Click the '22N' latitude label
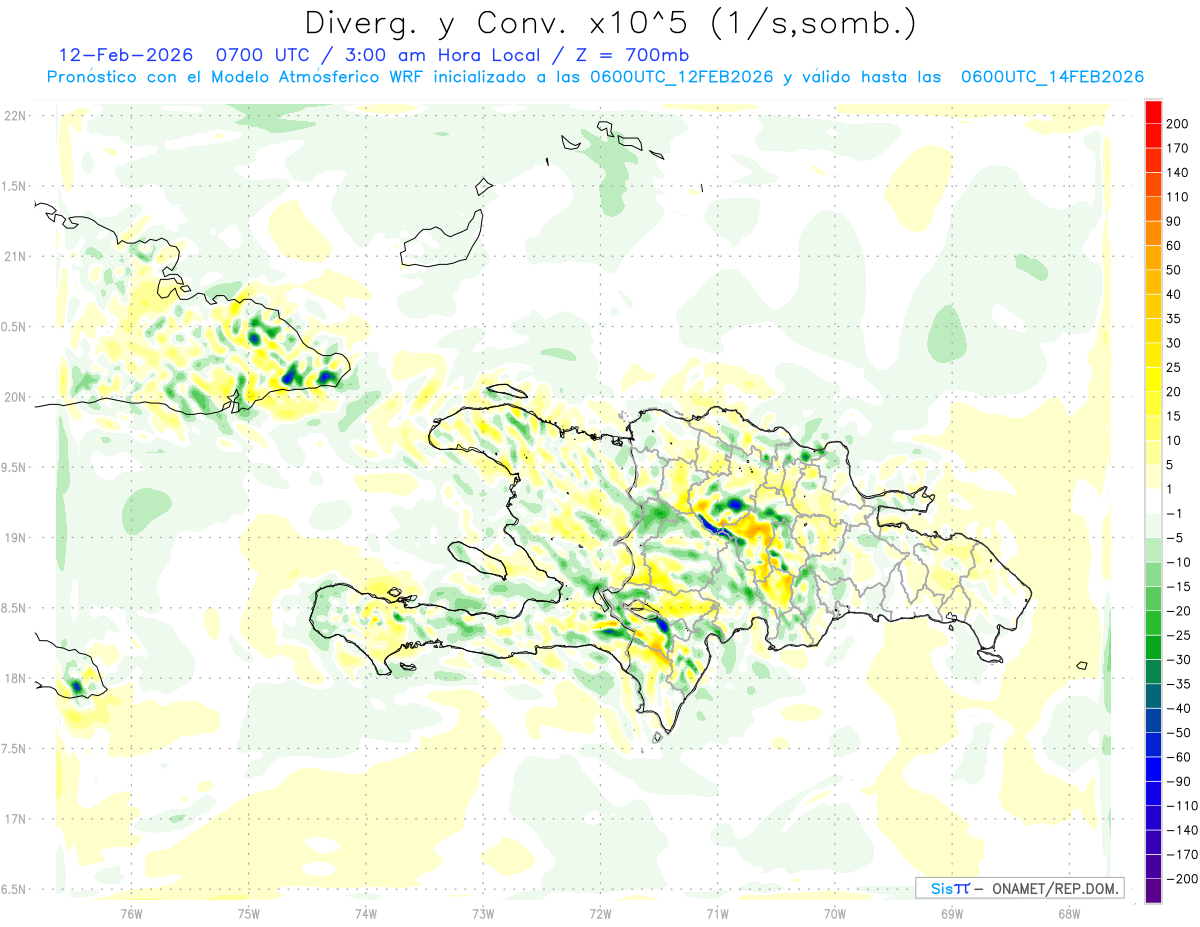 click(x=15, y=116)
